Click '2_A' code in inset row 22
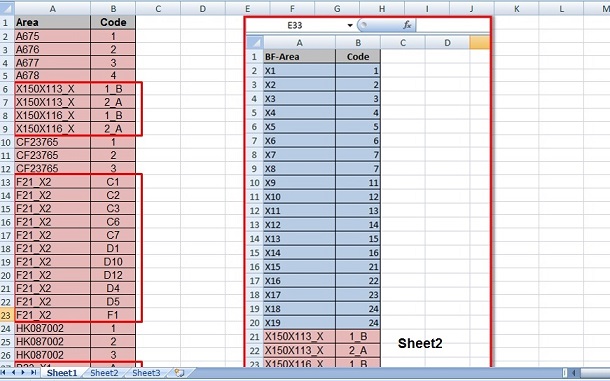610x381 pixels. (358, 351)
